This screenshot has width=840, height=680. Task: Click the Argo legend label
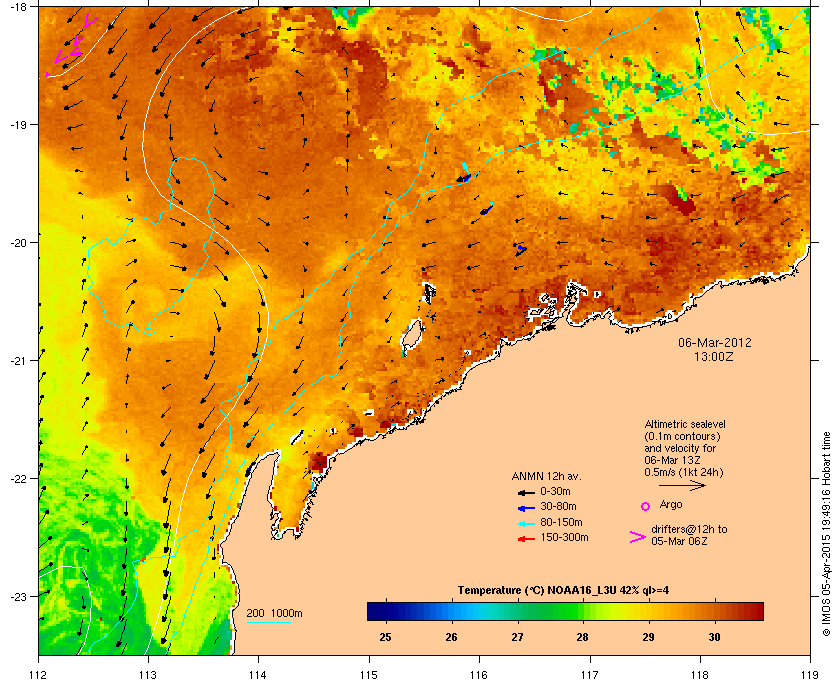(x=671, y=504)
